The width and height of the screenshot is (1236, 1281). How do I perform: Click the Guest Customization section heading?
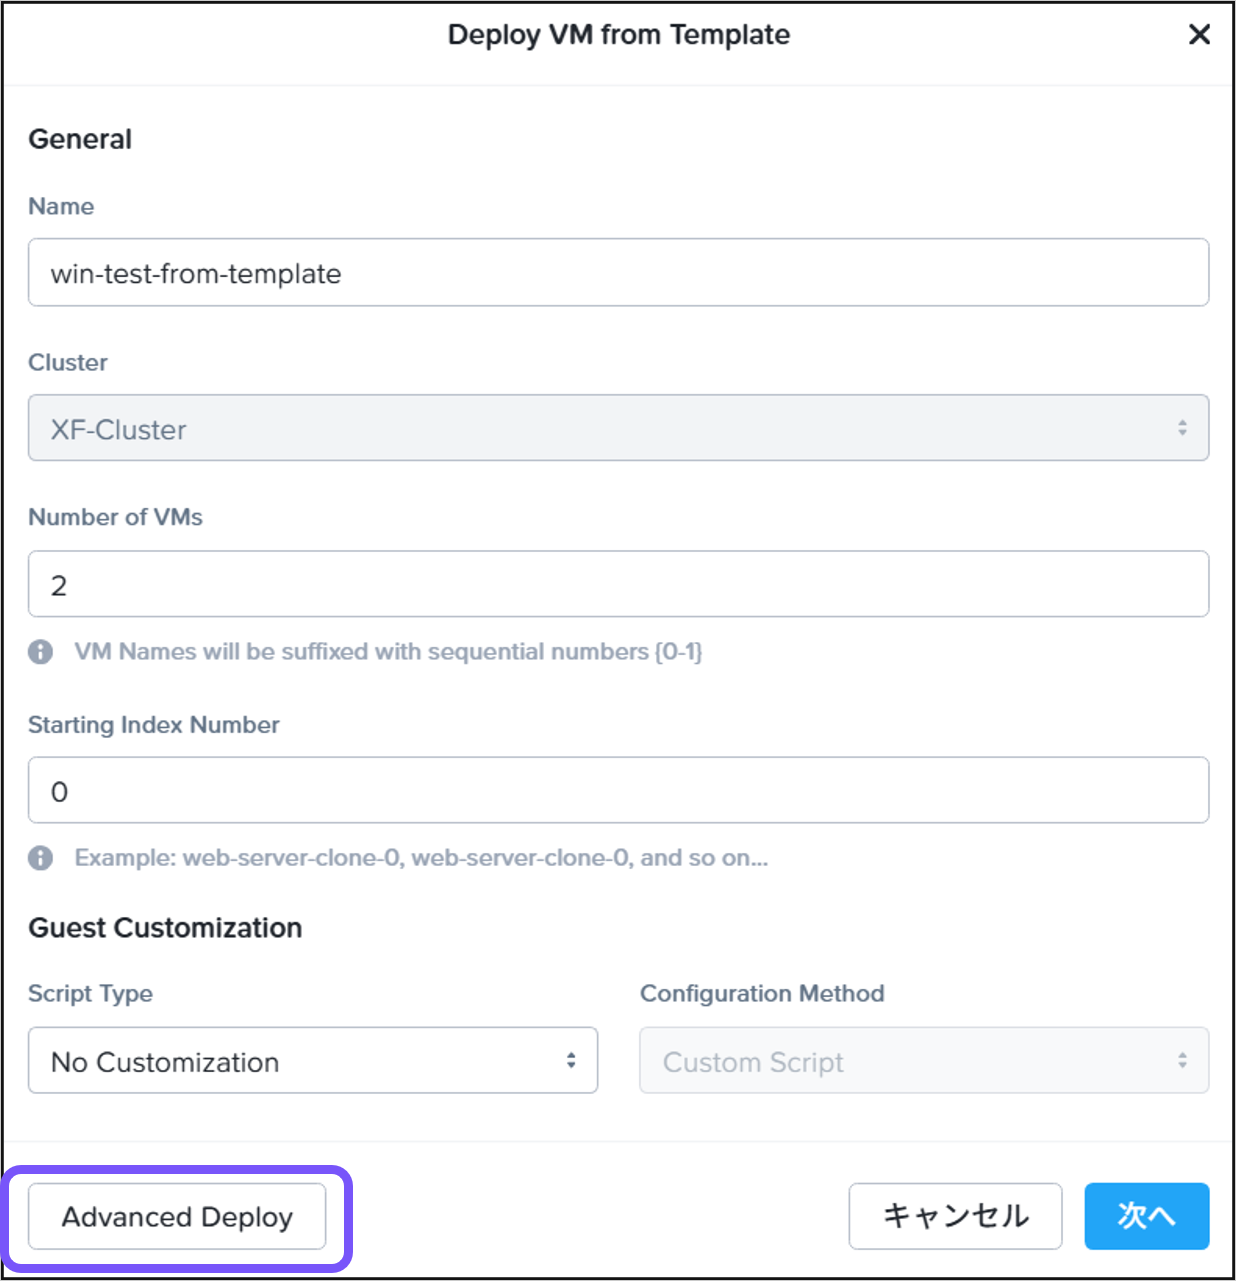[165, 928]
